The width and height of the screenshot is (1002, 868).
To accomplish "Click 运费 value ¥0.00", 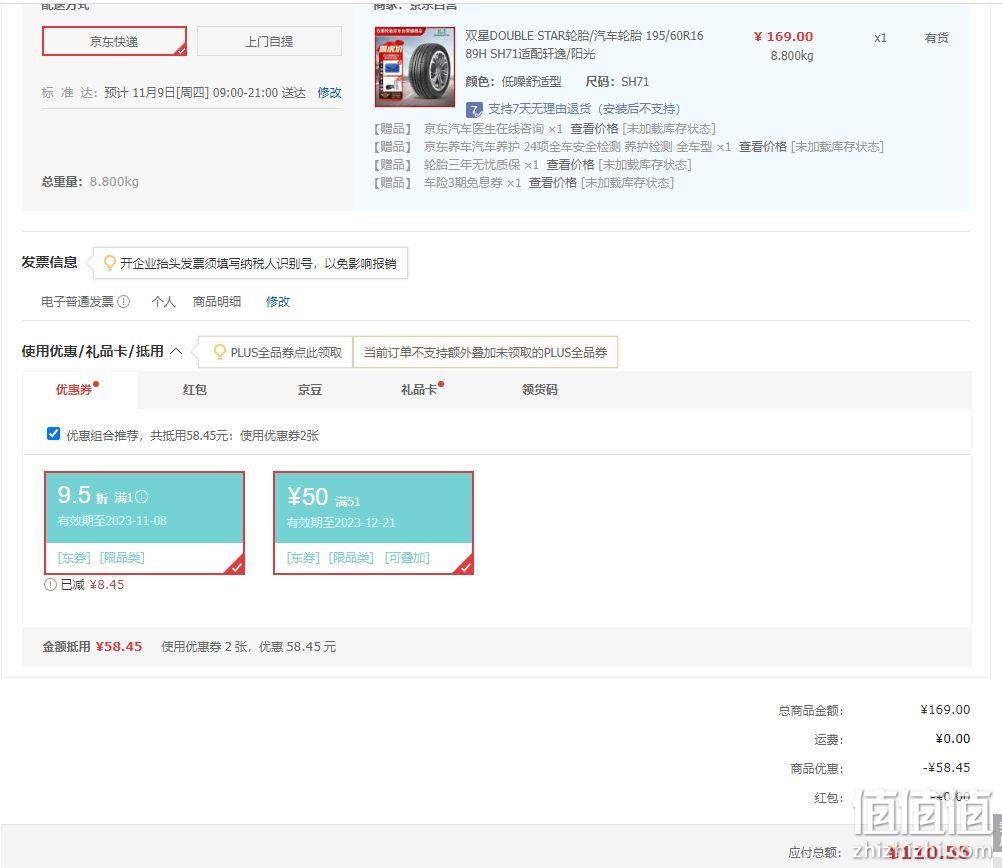I will pyautogui.click(x=953, y=738).
